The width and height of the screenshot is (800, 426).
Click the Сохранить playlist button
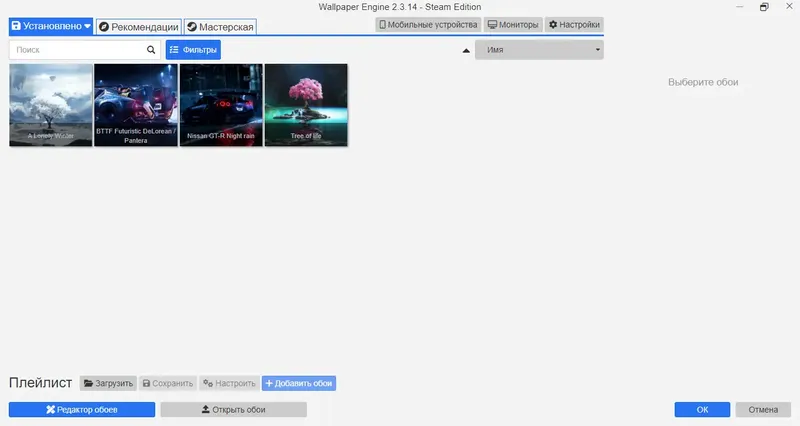coord(168,383)
